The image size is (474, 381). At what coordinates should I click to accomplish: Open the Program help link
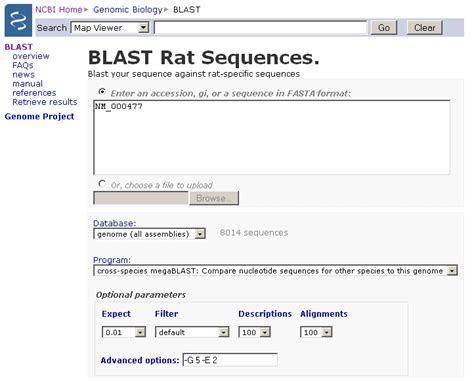pos(112,260)
